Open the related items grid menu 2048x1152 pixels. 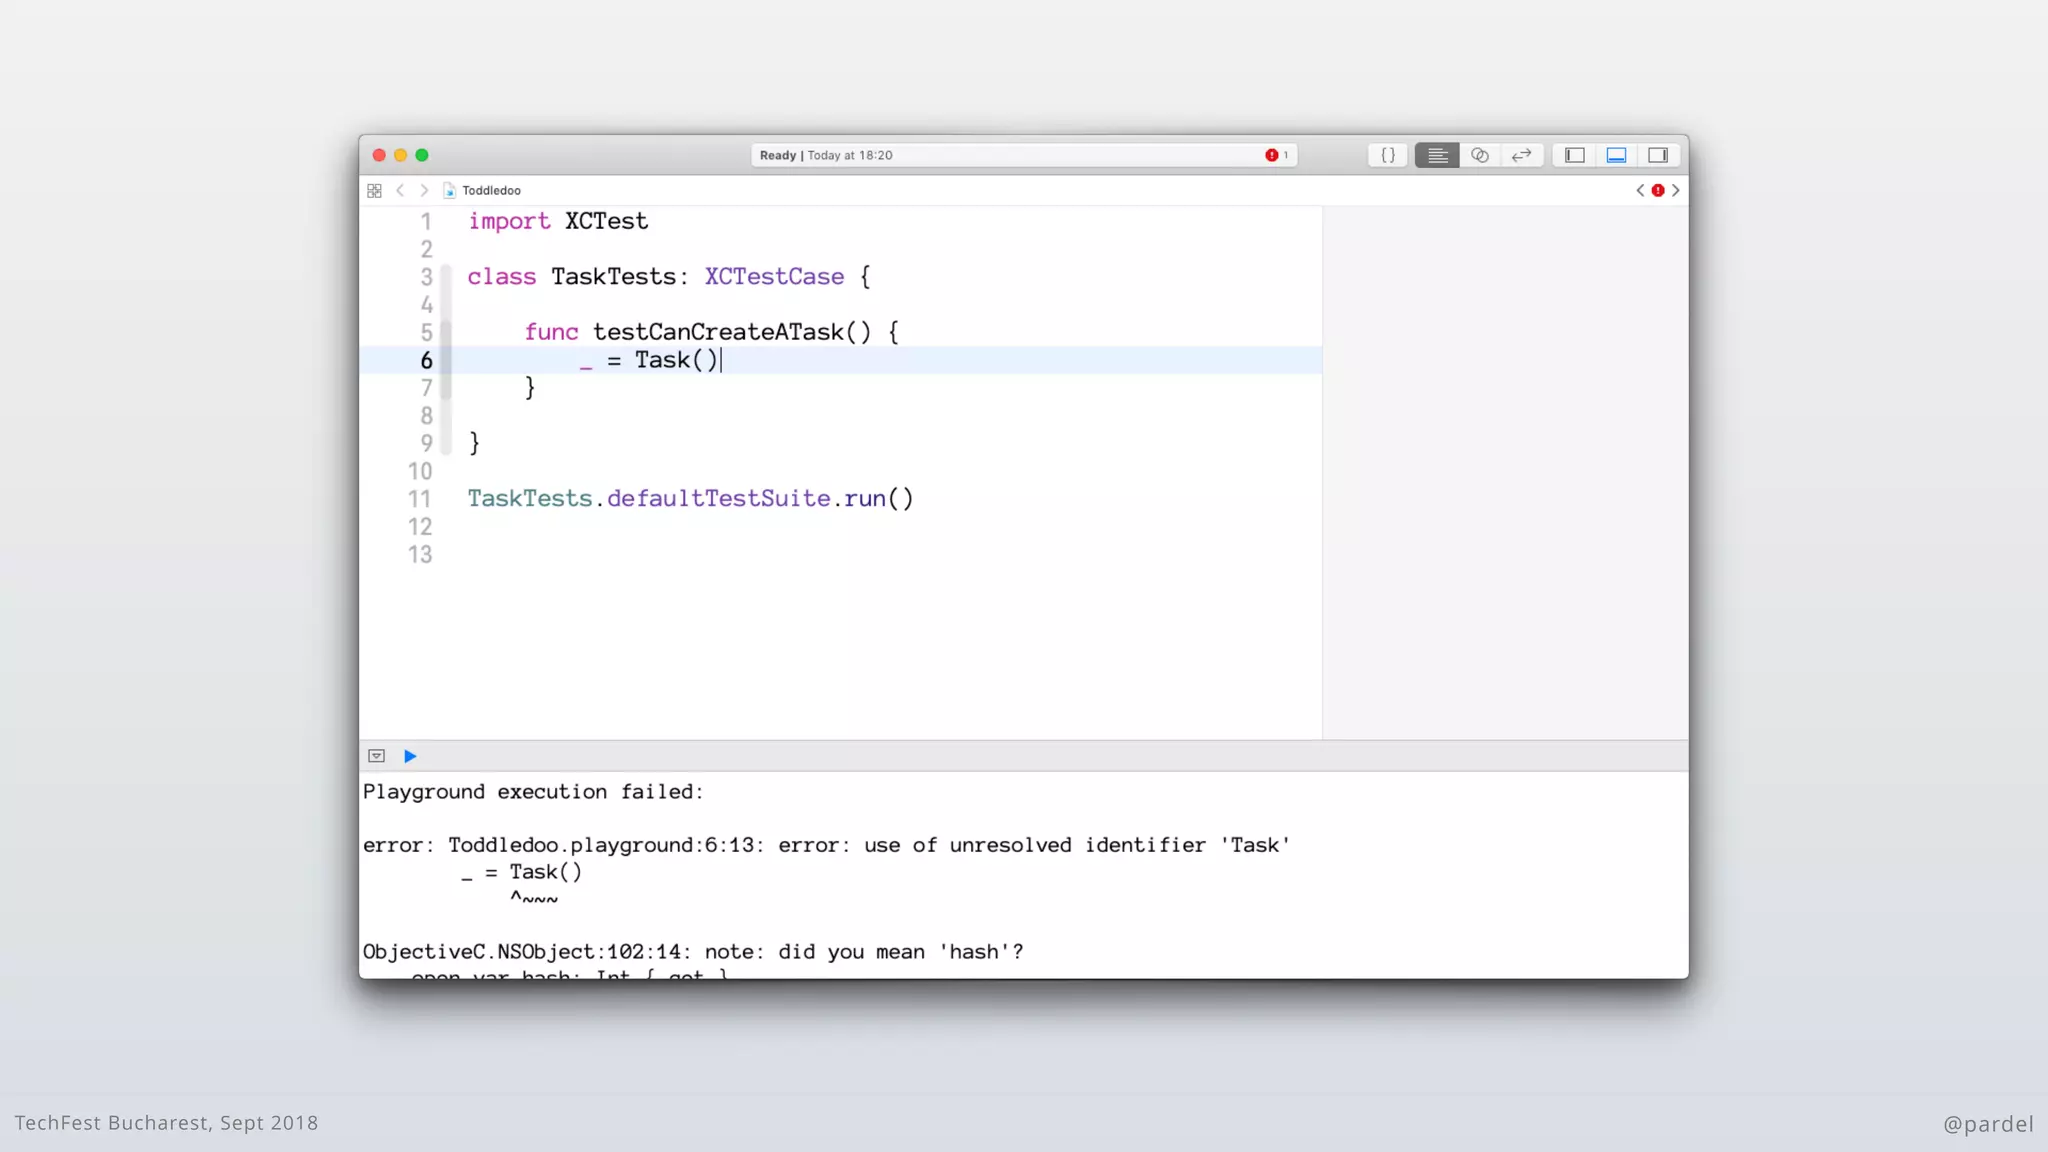374,190
